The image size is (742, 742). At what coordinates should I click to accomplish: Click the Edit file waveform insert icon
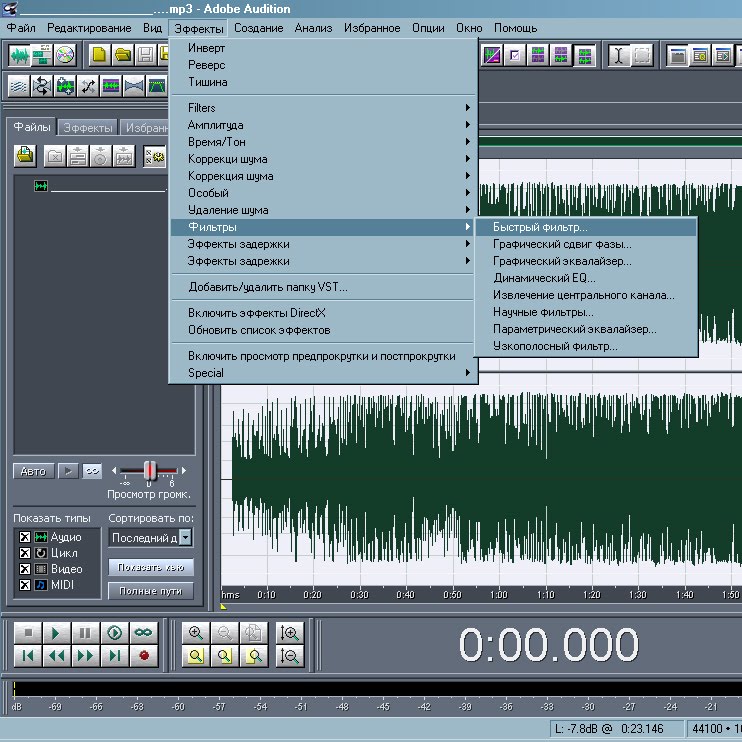click(x=124, y=156)
